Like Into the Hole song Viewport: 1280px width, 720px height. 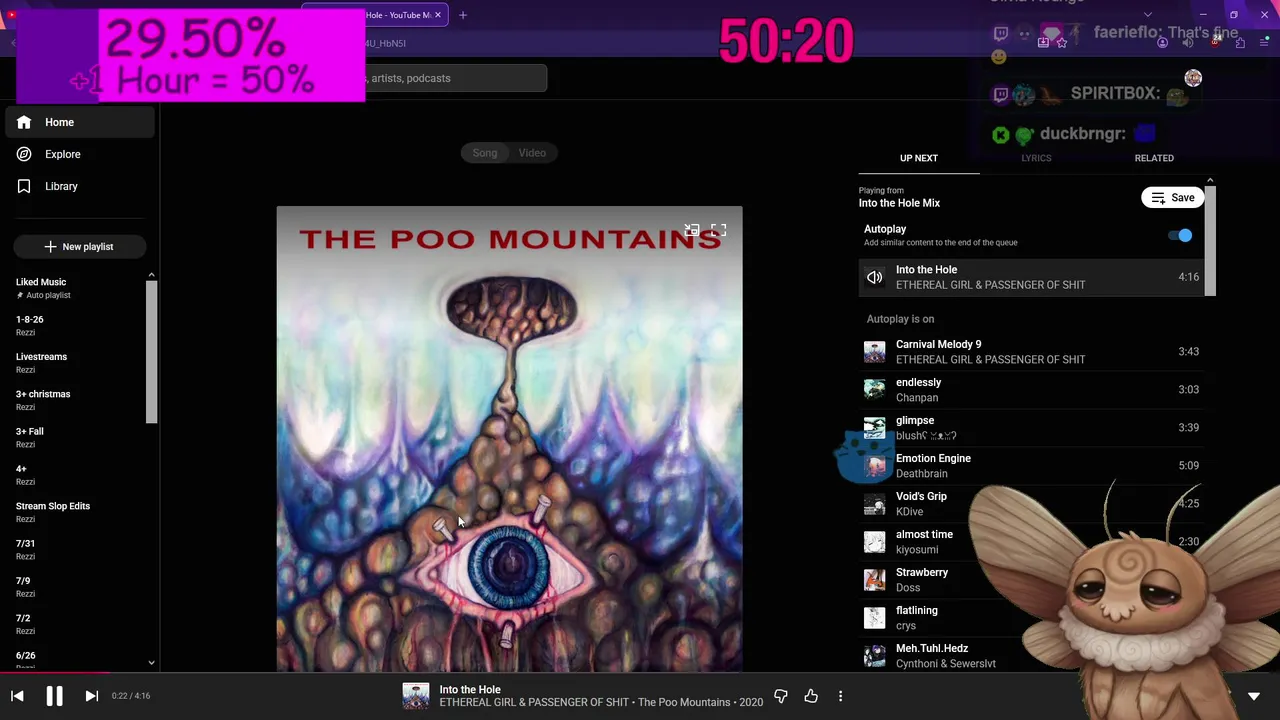[811, 696]
